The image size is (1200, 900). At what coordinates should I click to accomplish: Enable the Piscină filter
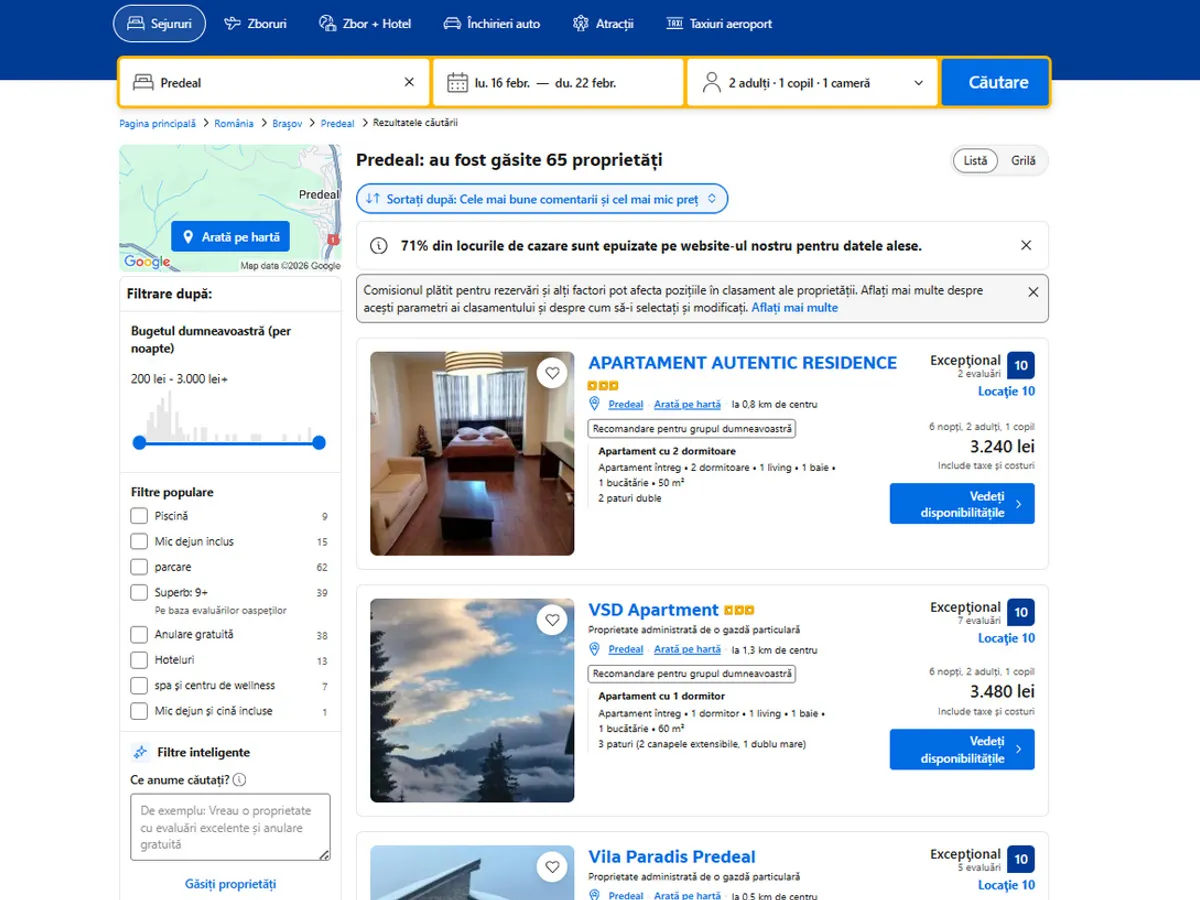pyautogui.click(x=139, y=515)
